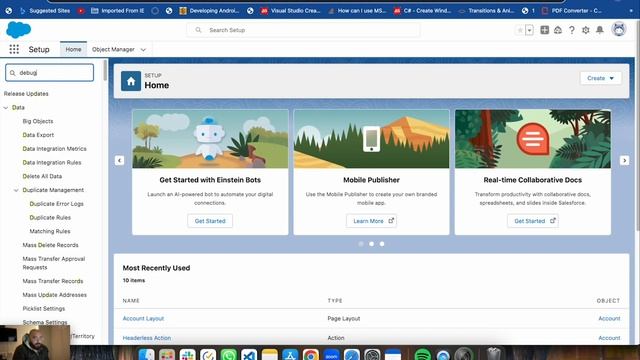Click the Mobile Publisher card image
The width and height of the screenshot is (640, 360).
click(371, 139)
